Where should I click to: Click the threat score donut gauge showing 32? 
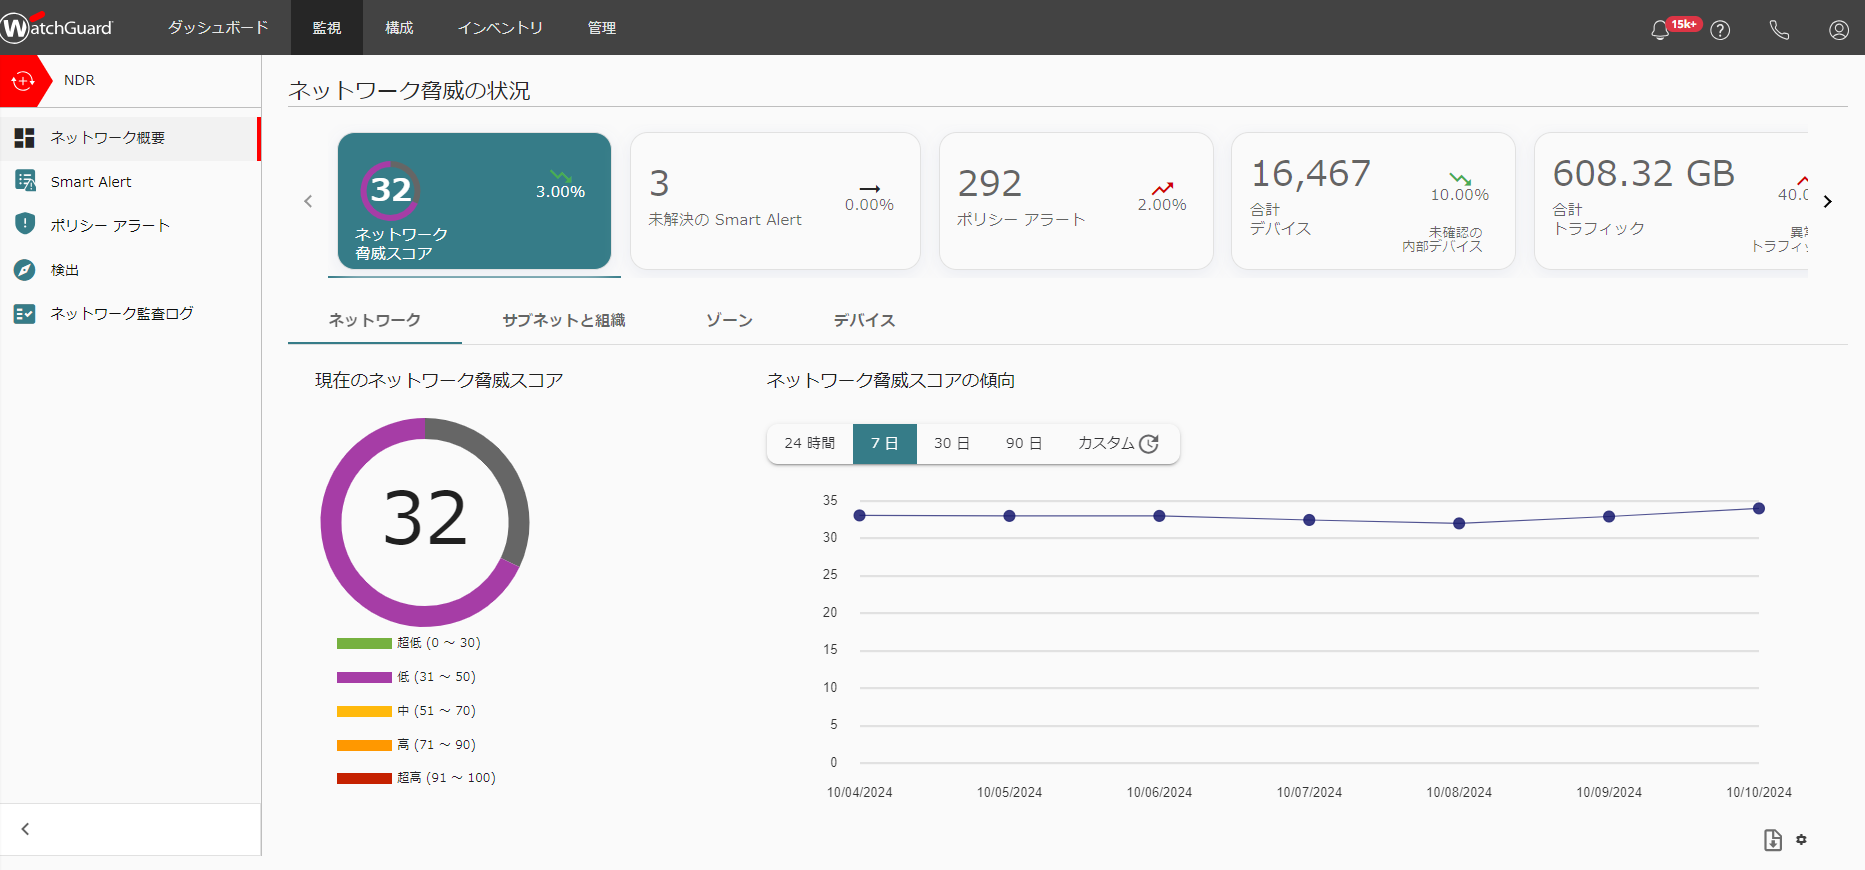(425, 522)
